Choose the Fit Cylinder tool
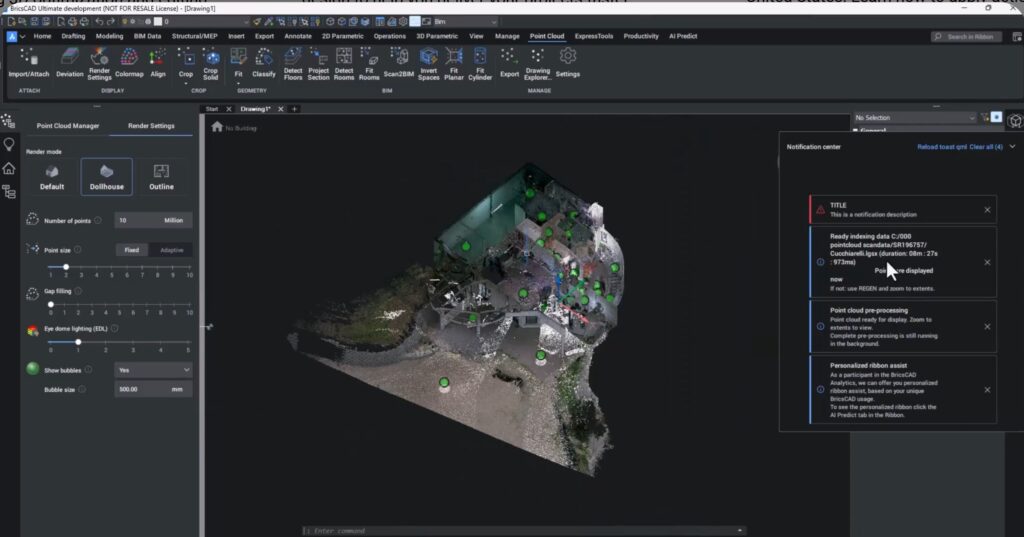The height and width of the screenshot is (537, 1024). point(480,63)
